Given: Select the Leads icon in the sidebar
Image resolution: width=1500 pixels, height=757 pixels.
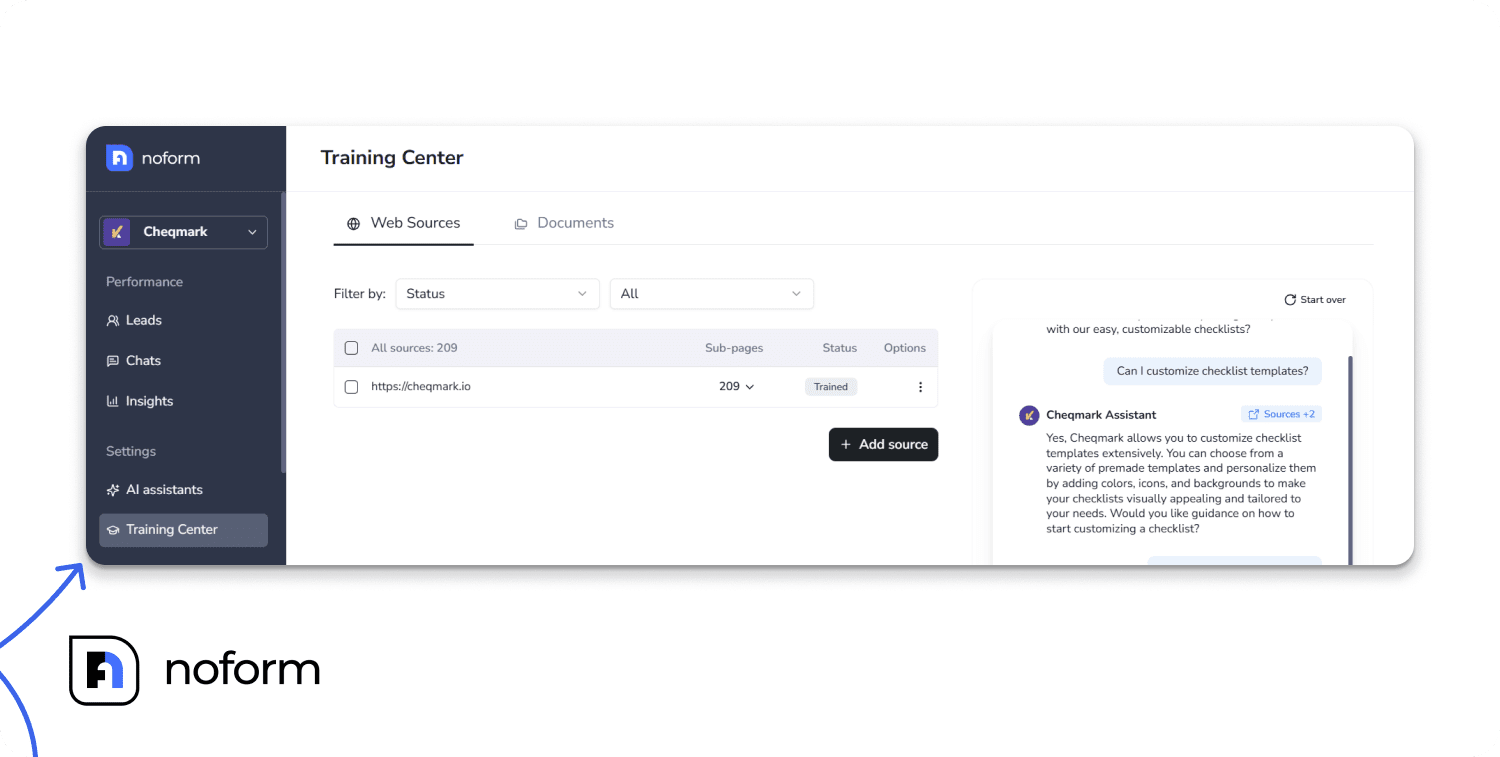Looking at the screenshot, I should tap(113, 320).
